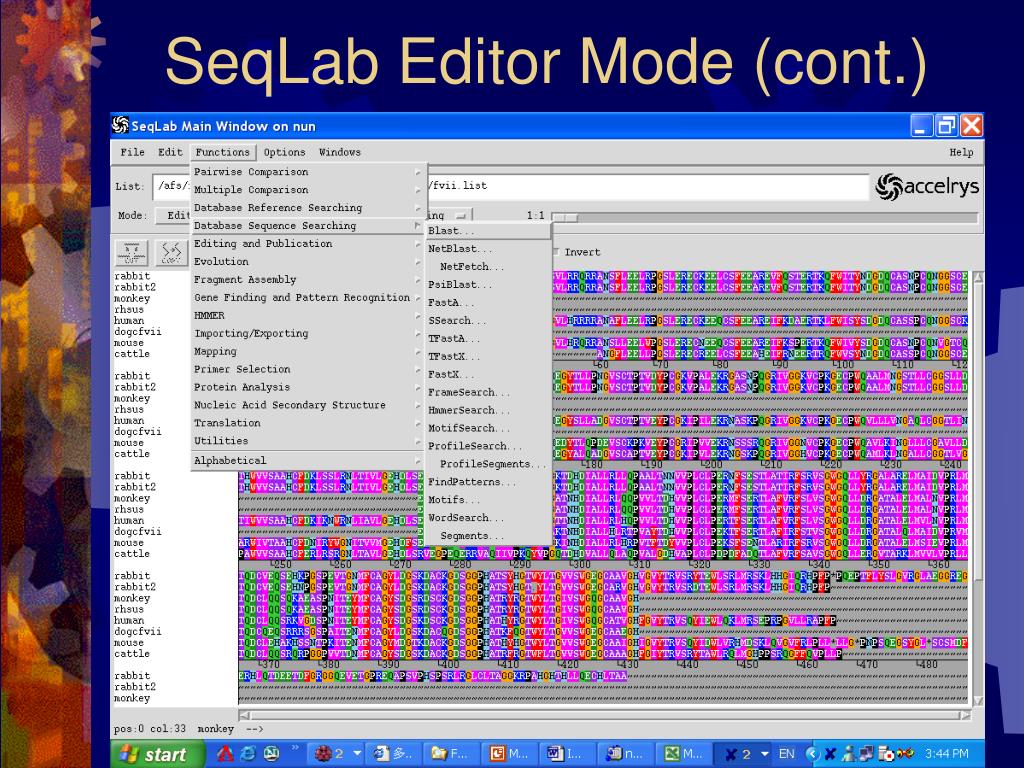The image size is (1024, 768).
Task: Select SSearch... entry
Action: 488,321
